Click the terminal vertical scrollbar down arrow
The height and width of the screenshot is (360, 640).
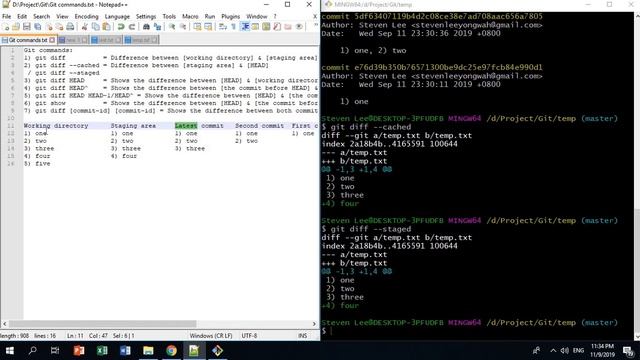[x=637, y=337]
